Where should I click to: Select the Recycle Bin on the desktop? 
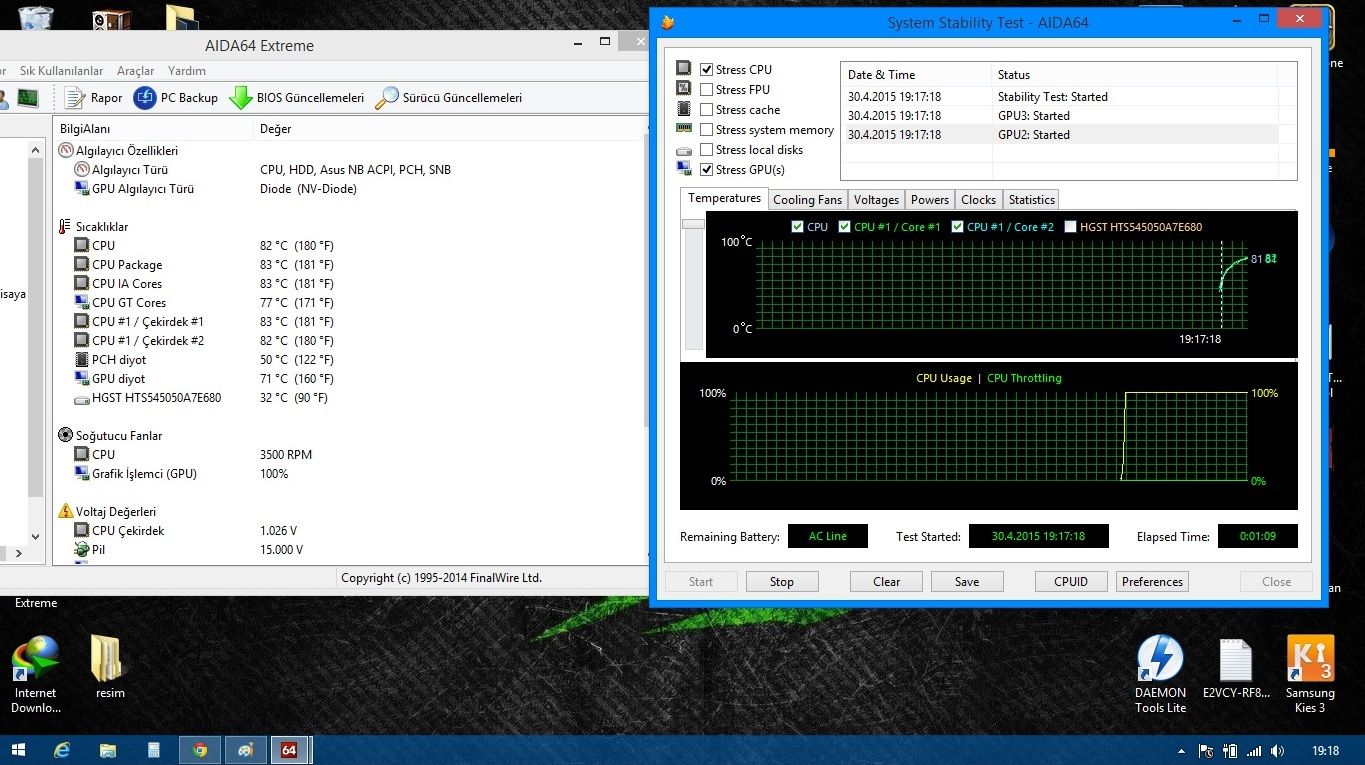pos(35,17)
